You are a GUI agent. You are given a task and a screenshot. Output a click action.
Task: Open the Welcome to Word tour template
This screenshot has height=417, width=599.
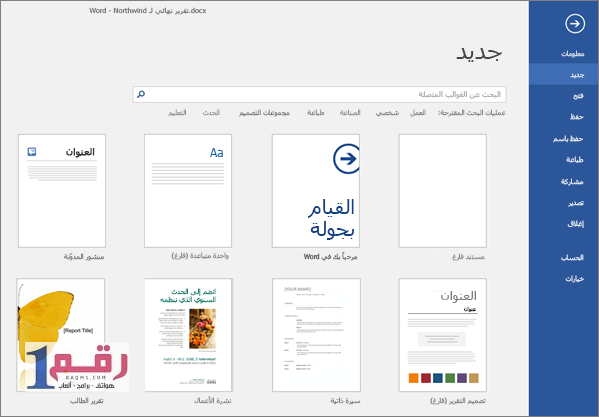[x=316, y=191]
